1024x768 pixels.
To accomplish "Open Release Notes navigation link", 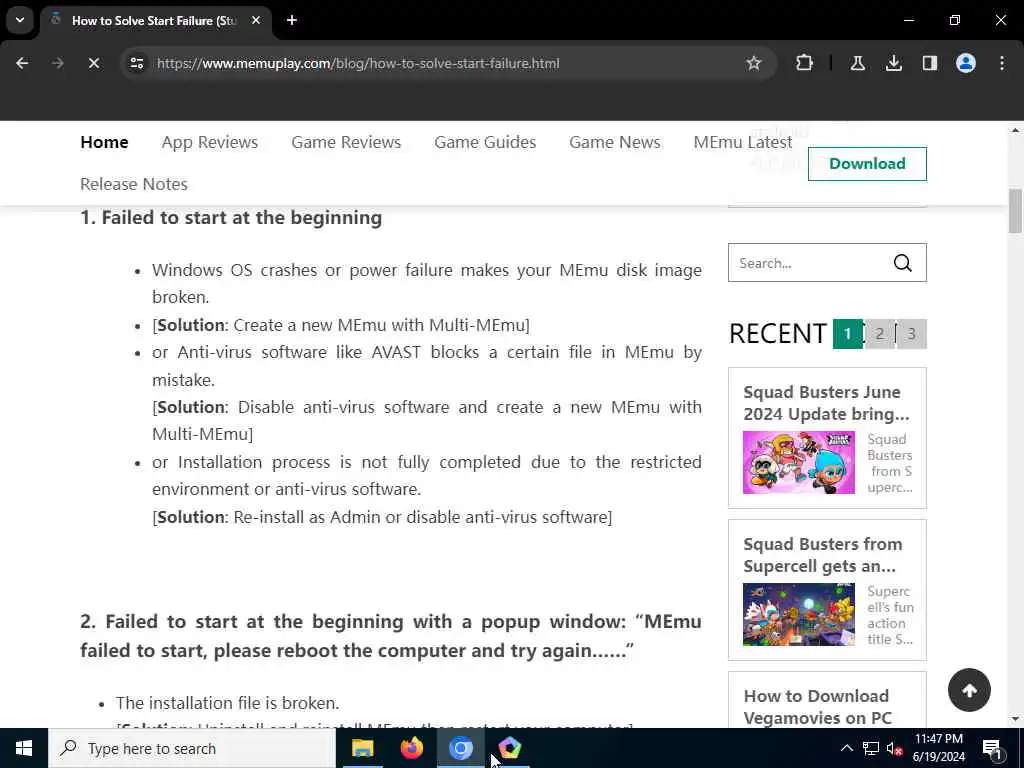I will pyautogui.click(x=134, y=184).
